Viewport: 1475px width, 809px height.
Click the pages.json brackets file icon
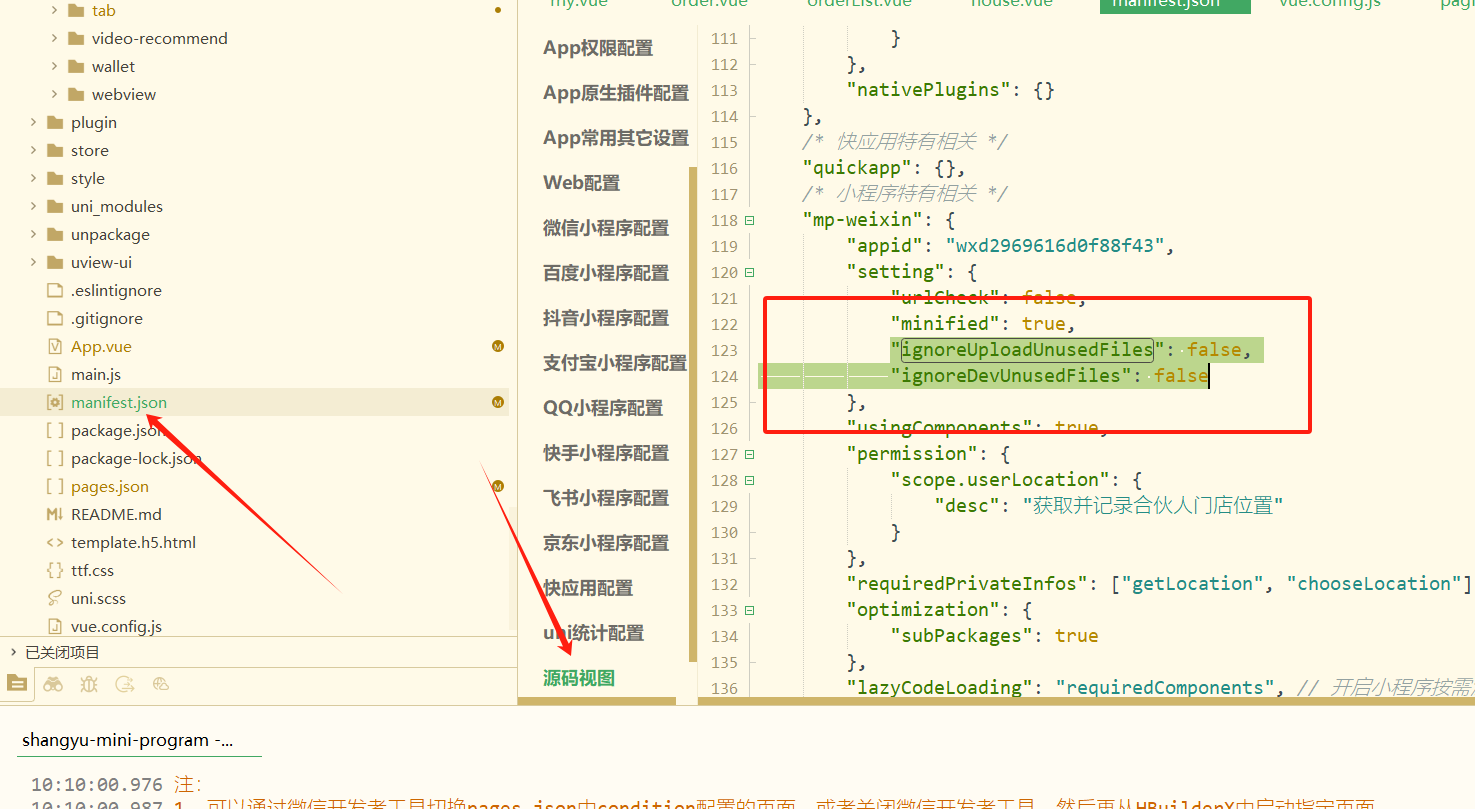[x=55, y=486]
